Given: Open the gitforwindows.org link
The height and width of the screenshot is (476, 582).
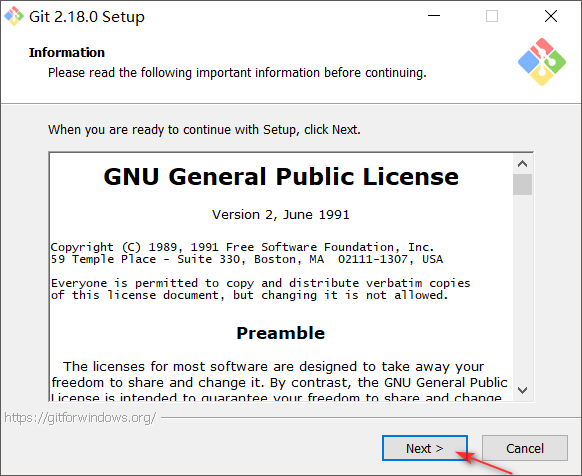Looking at the screenshot, I should (80, 418).
